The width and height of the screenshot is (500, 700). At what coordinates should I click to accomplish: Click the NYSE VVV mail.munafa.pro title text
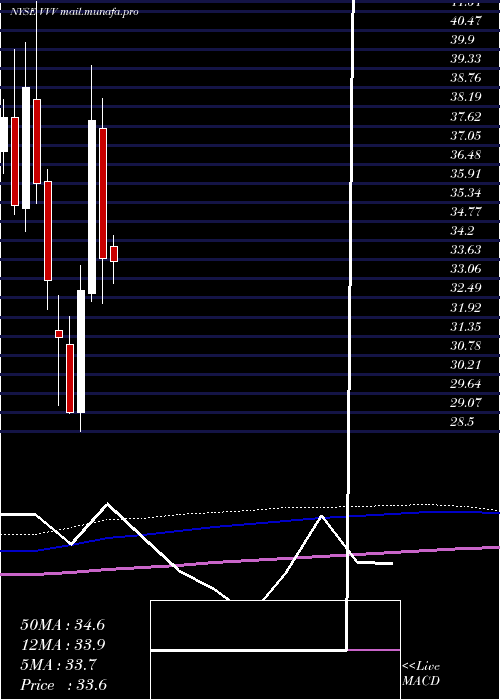74,12
